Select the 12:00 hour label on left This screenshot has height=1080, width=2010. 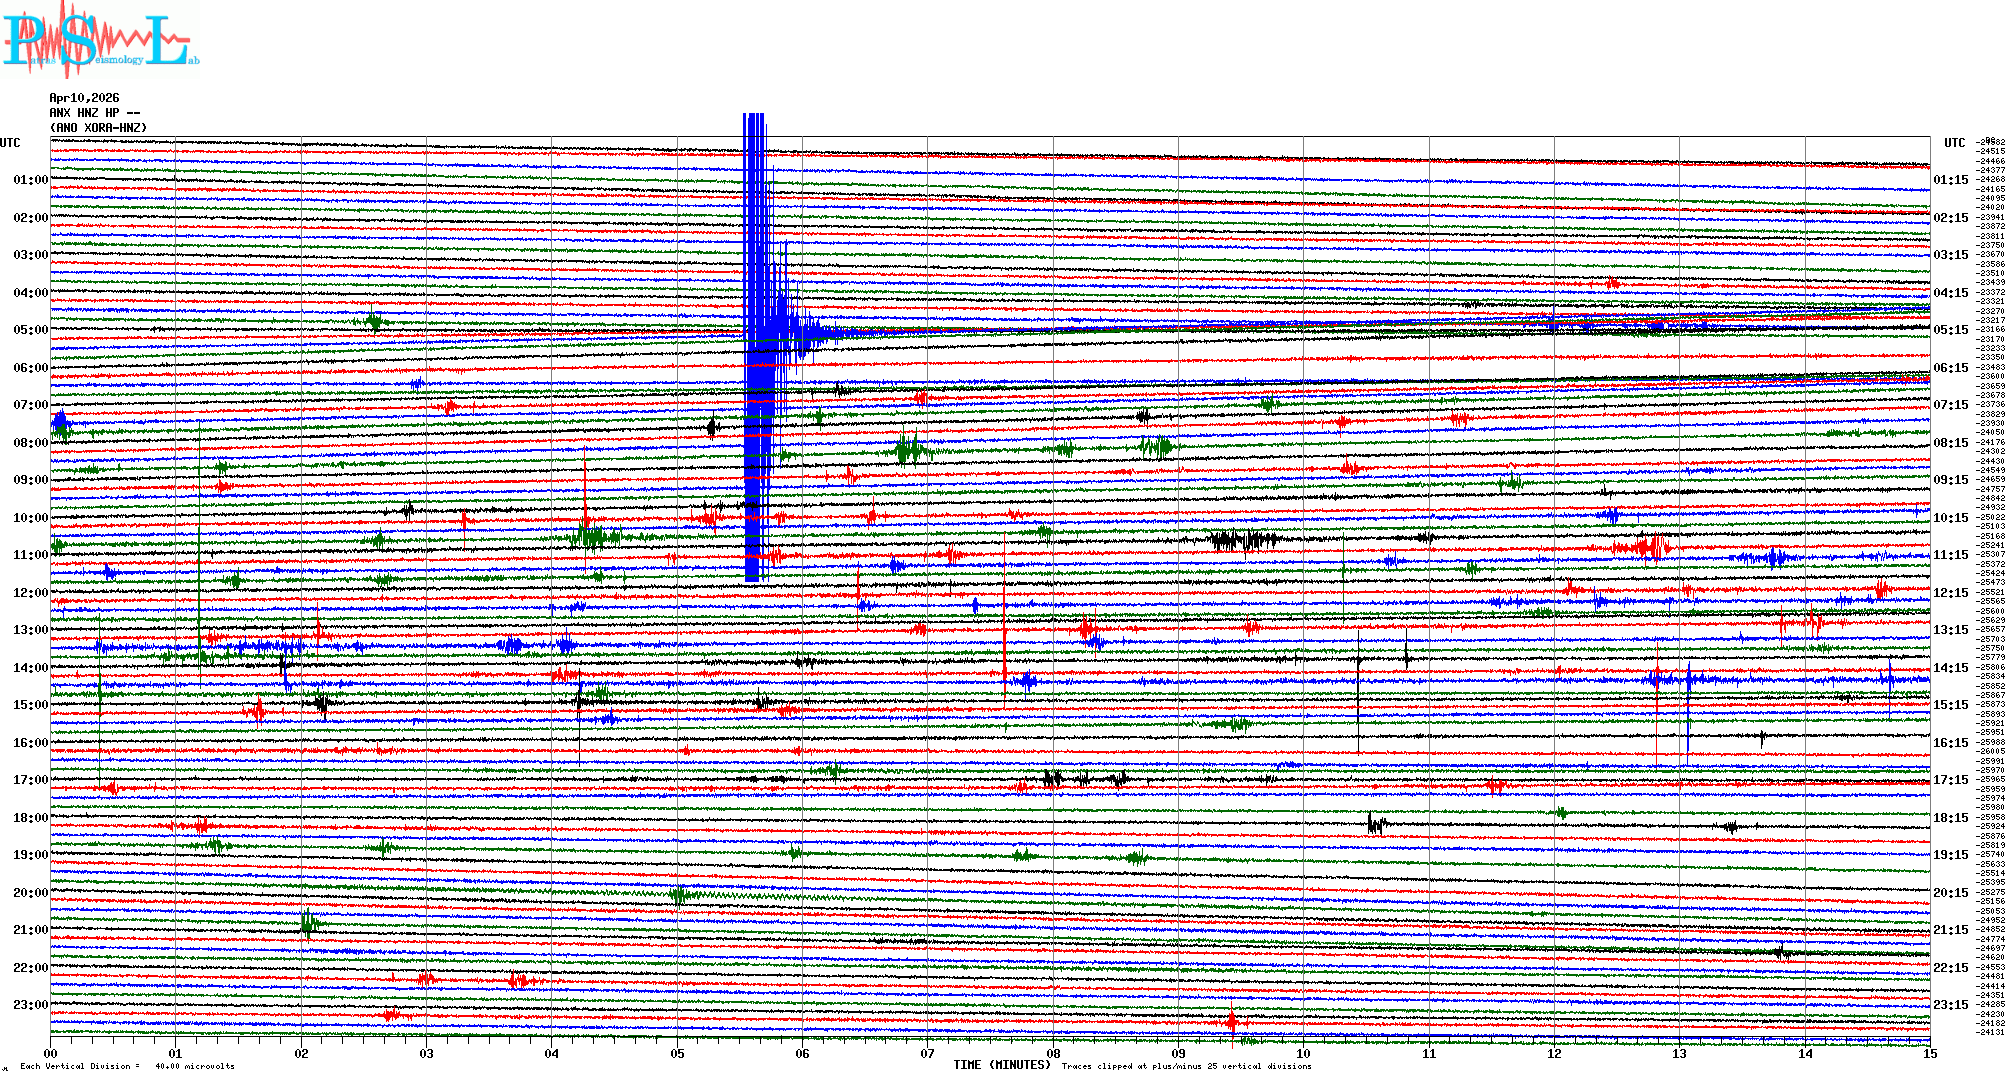(30, 593)
